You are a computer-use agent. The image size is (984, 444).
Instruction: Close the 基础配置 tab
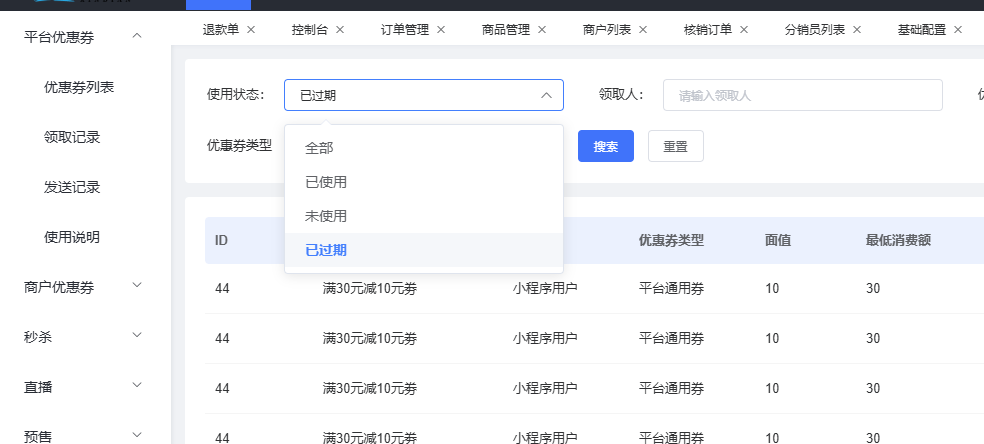pos(958,30)
